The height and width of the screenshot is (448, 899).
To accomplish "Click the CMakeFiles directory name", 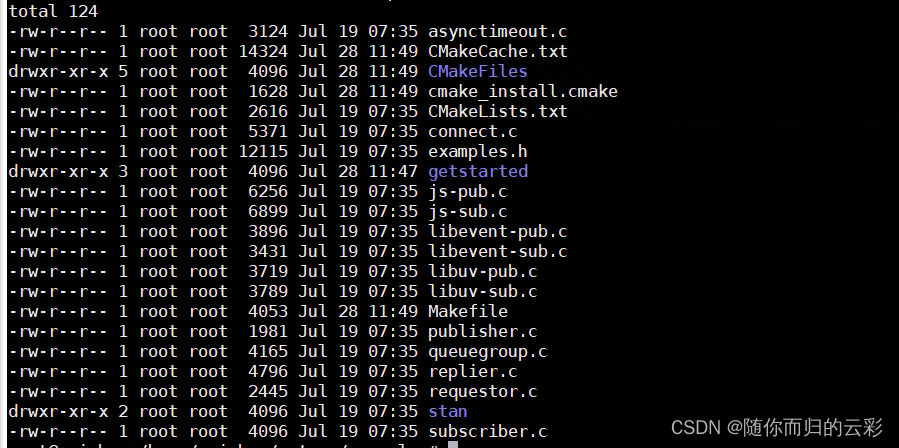I will point(477,71).
